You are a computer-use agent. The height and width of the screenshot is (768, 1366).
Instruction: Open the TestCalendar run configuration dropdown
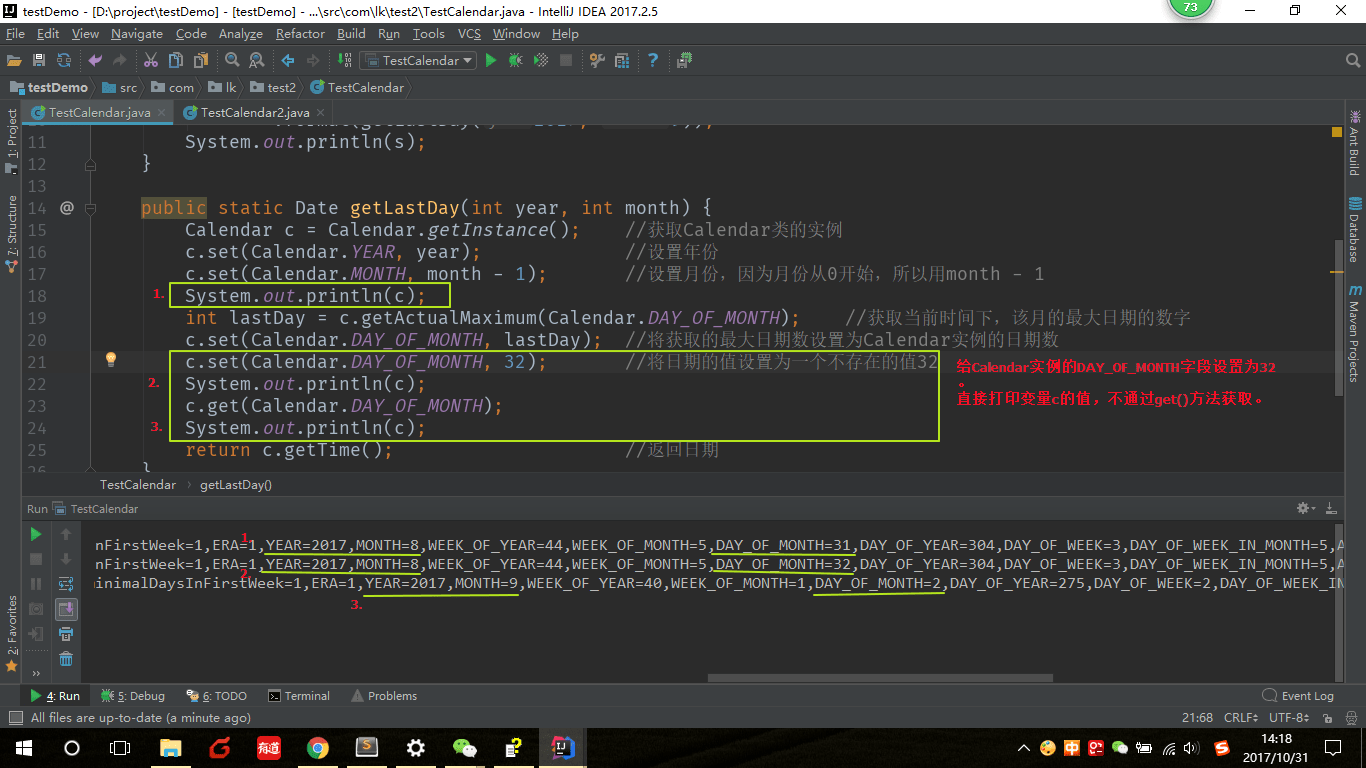click(x=418, y=60)
